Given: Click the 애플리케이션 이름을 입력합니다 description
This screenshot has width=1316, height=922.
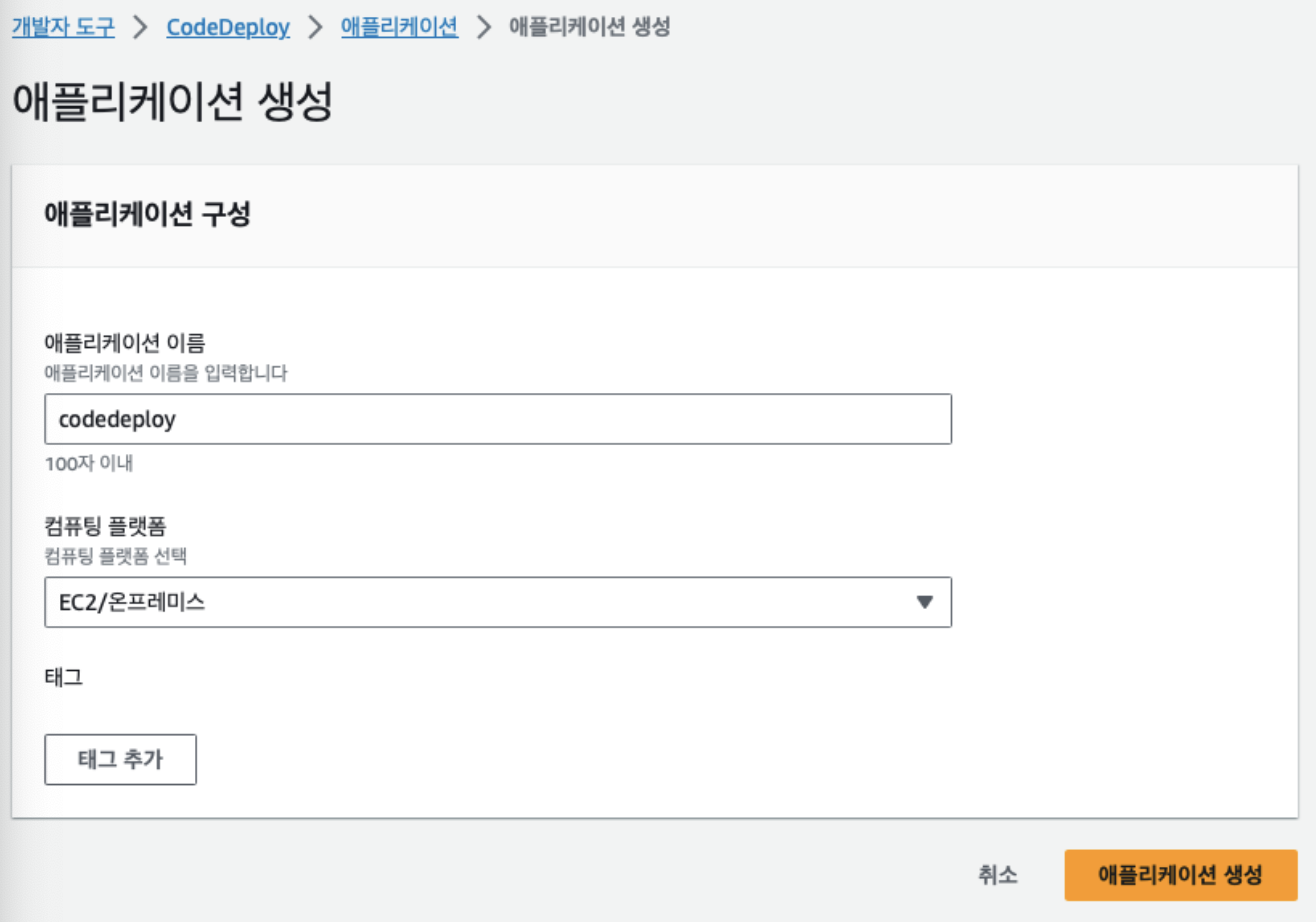Looking at the screenshot, I should pyautogui.click(x=167, y=373).
